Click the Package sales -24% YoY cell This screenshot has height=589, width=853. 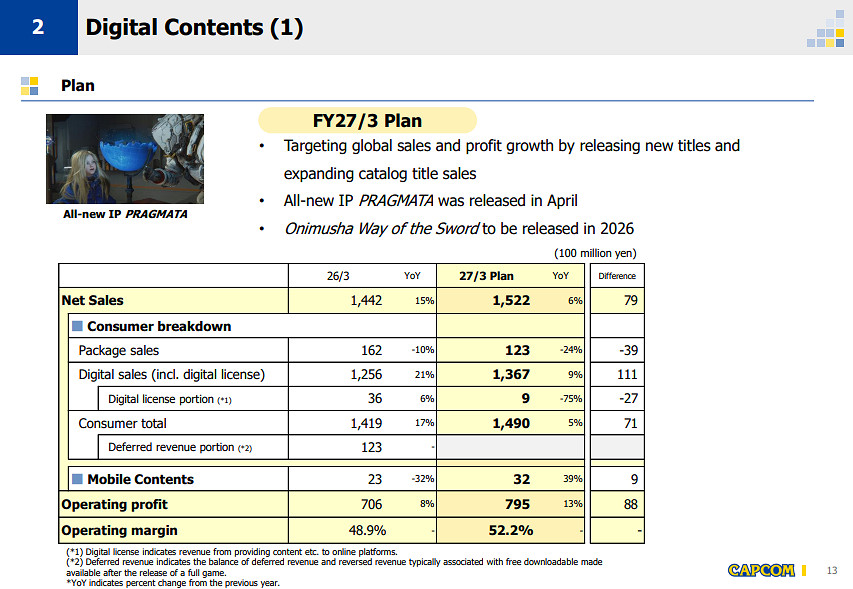point(571,350)
